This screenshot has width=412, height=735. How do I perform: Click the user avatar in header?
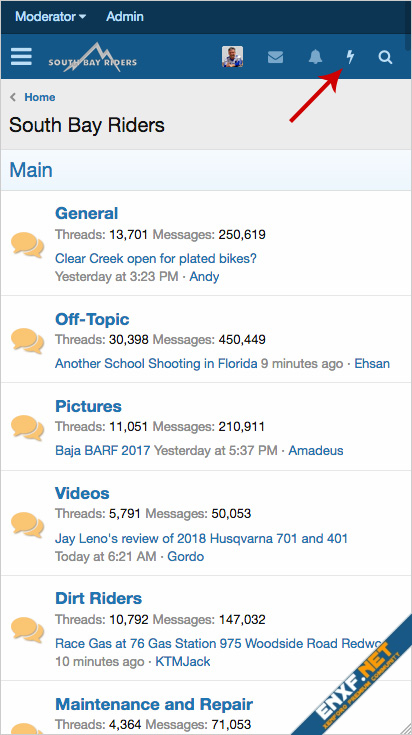point(232,57)
